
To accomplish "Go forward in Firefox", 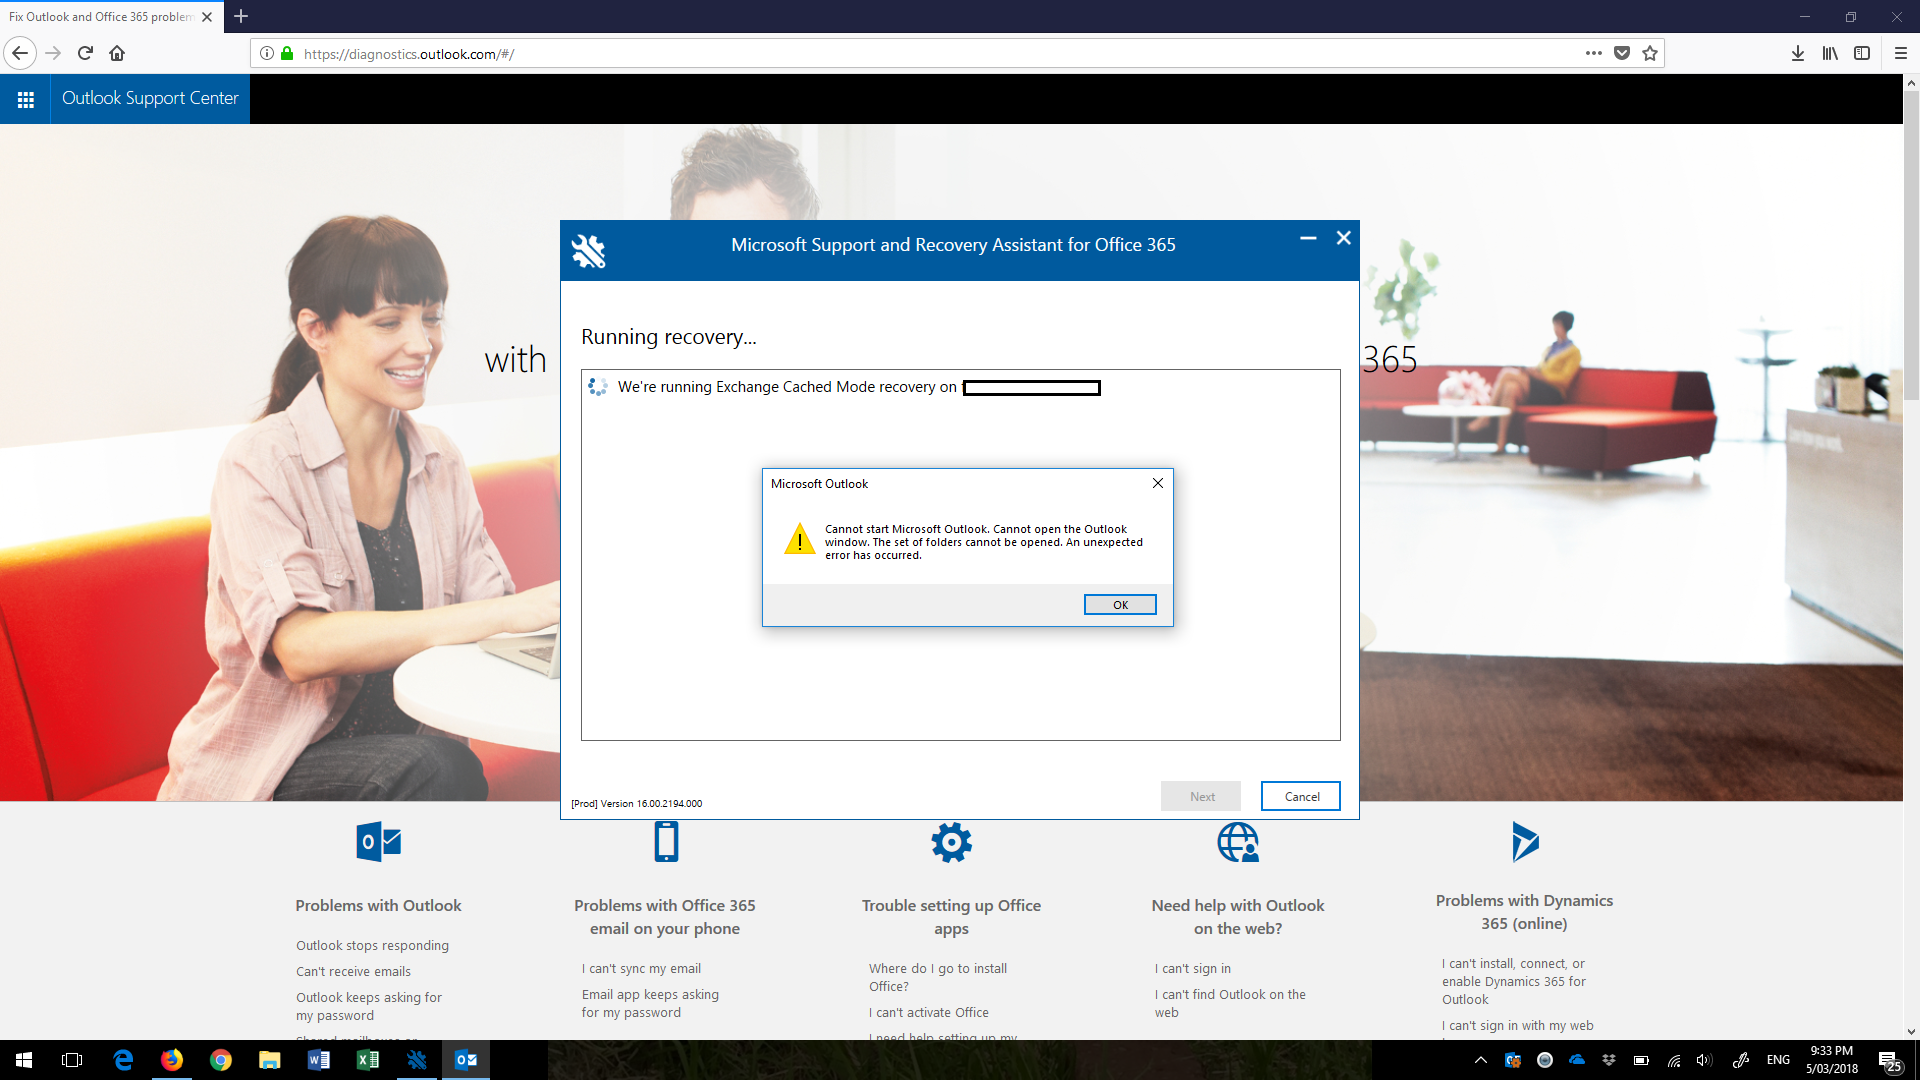I will coord(53,53).
